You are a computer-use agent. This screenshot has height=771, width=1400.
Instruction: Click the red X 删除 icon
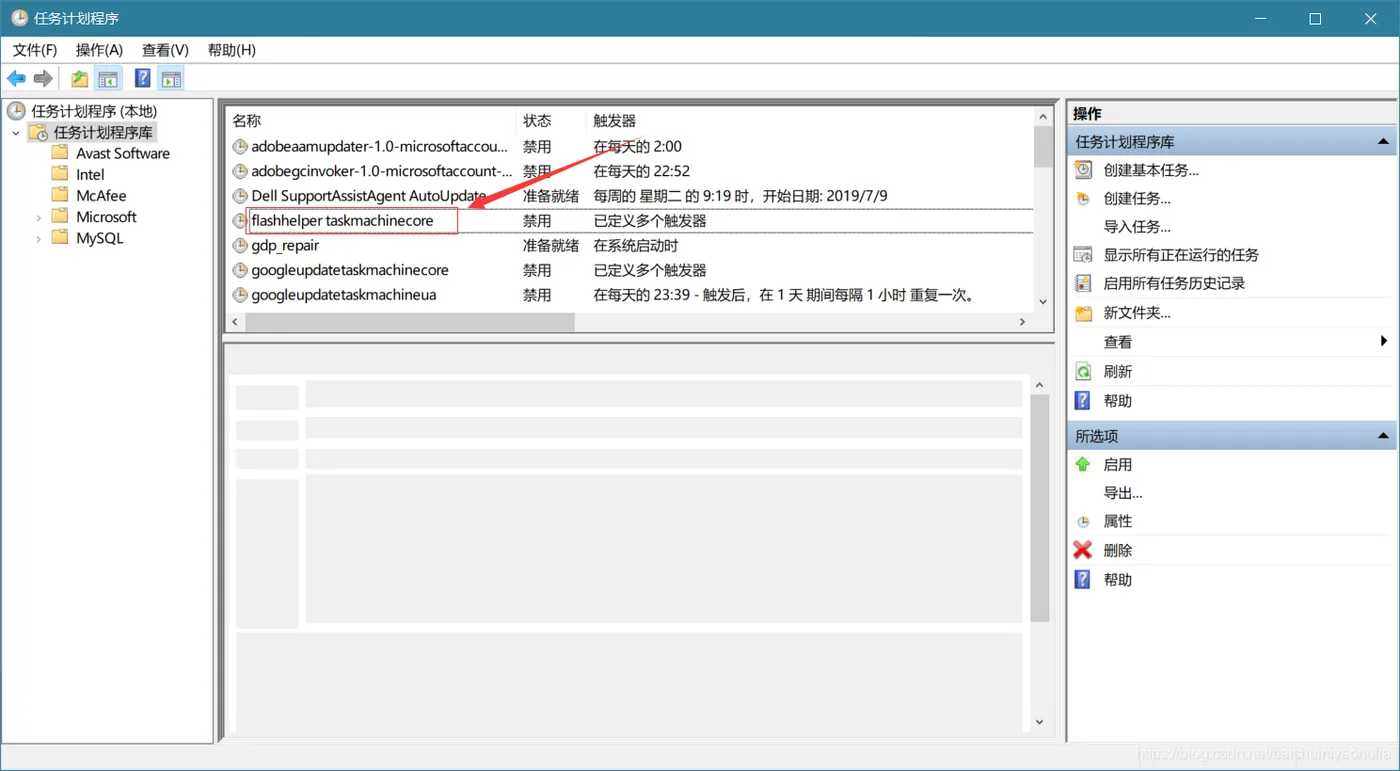1083,550
